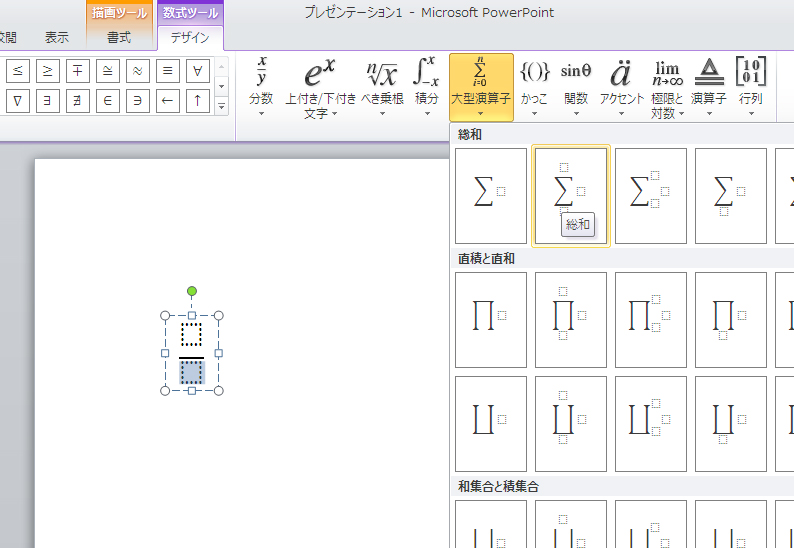This screenshot has height=548, width=794.
Task: Click the 数式ツール contextual tab header
Action: [190, 12]
